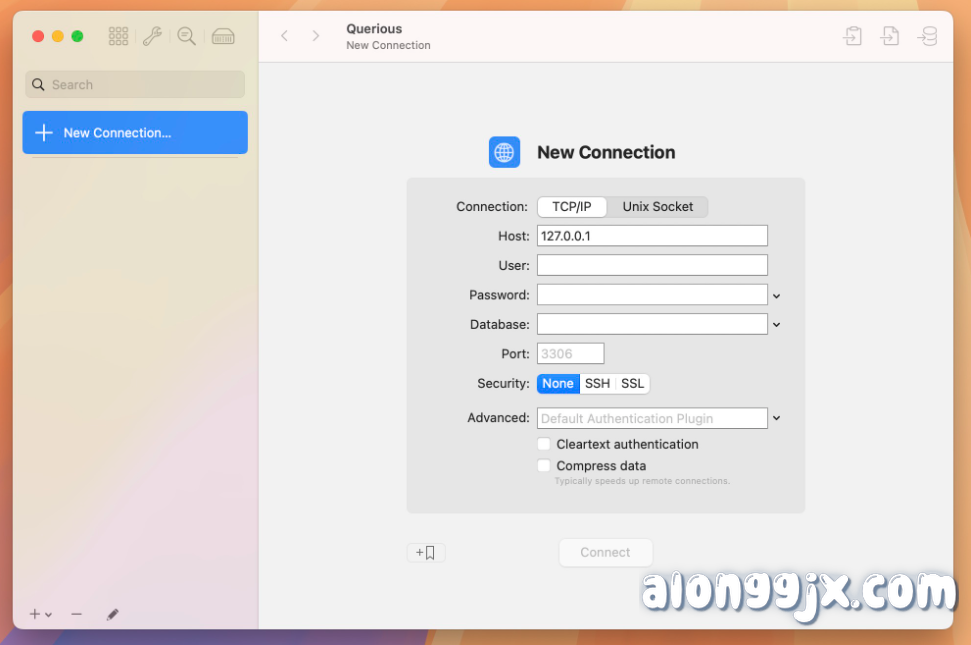
Task: Click the server status toolbar icon
Action: click(x=223, y=36)
